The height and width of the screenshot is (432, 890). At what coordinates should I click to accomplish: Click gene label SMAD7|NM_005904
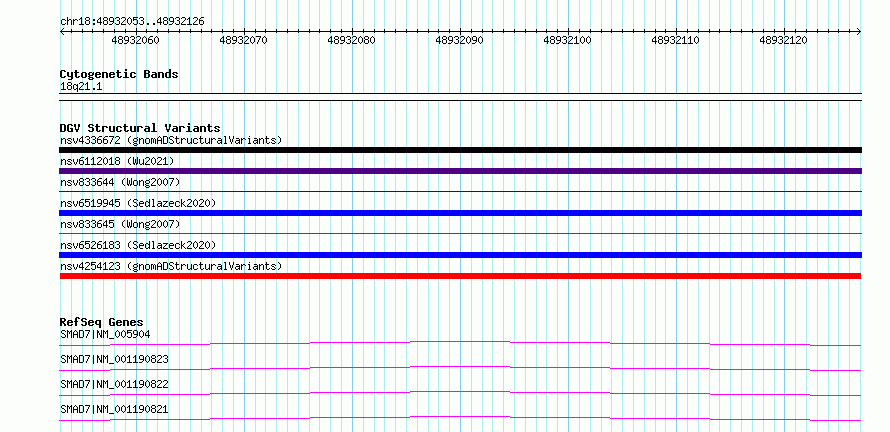(105, 334)
